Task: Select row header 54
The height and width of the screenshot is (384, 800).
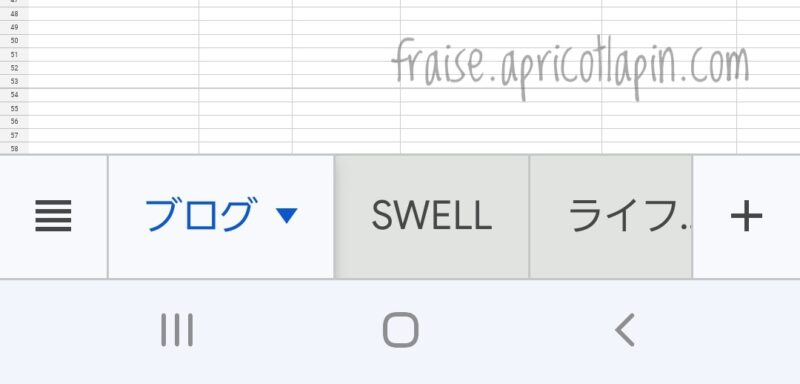Action: click(x=14, y=95)
